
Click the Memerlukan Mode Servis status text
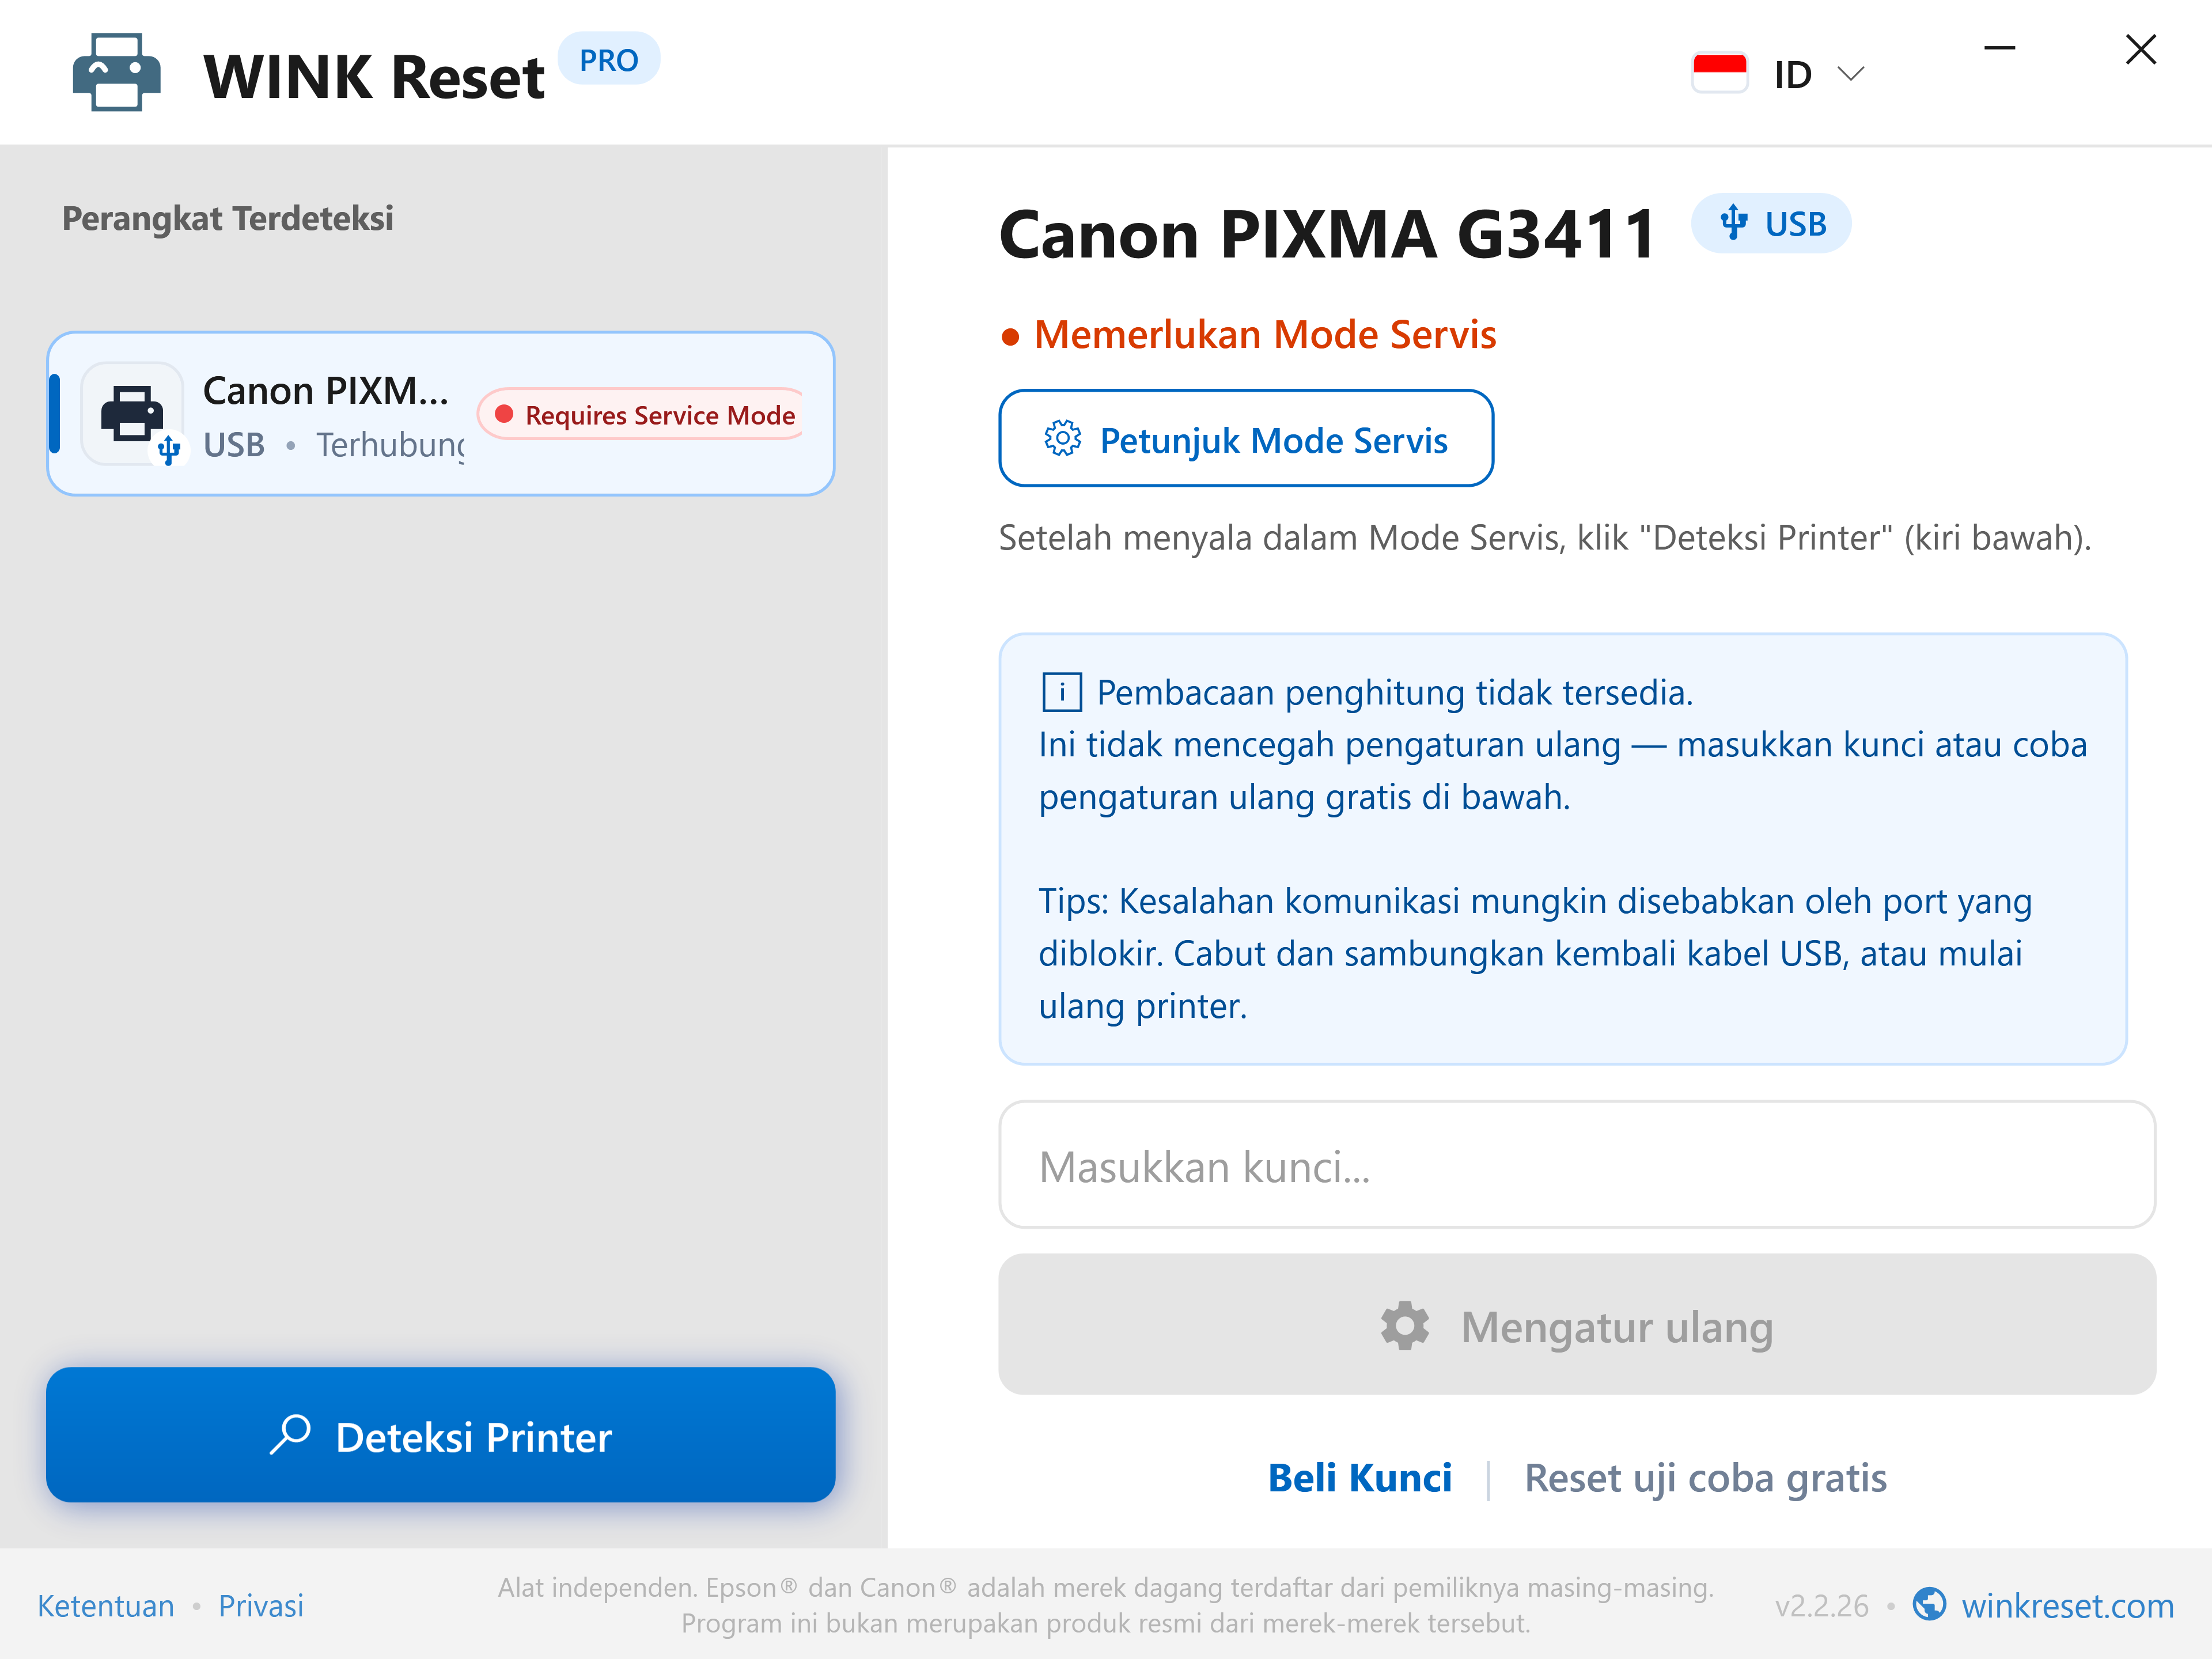(x=1264, y=335)
